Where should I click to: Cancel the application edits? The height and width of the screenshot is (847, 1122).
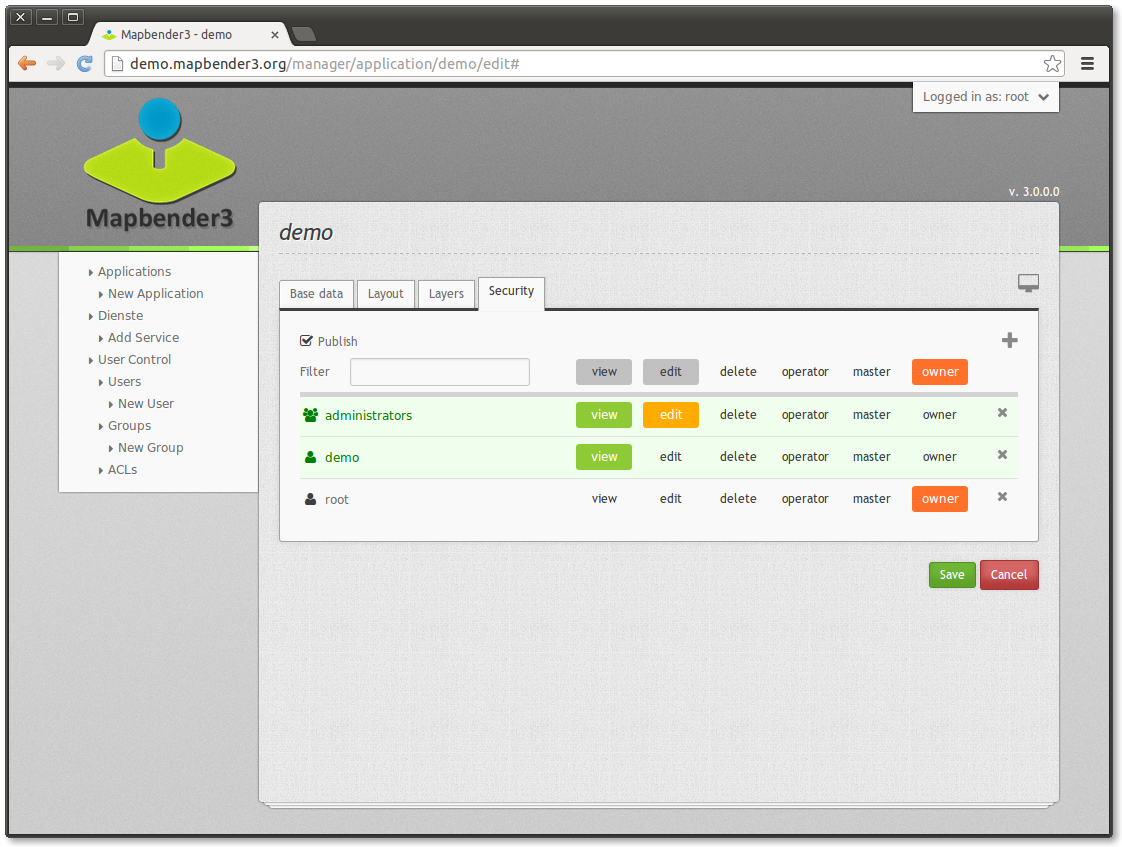1009,574
